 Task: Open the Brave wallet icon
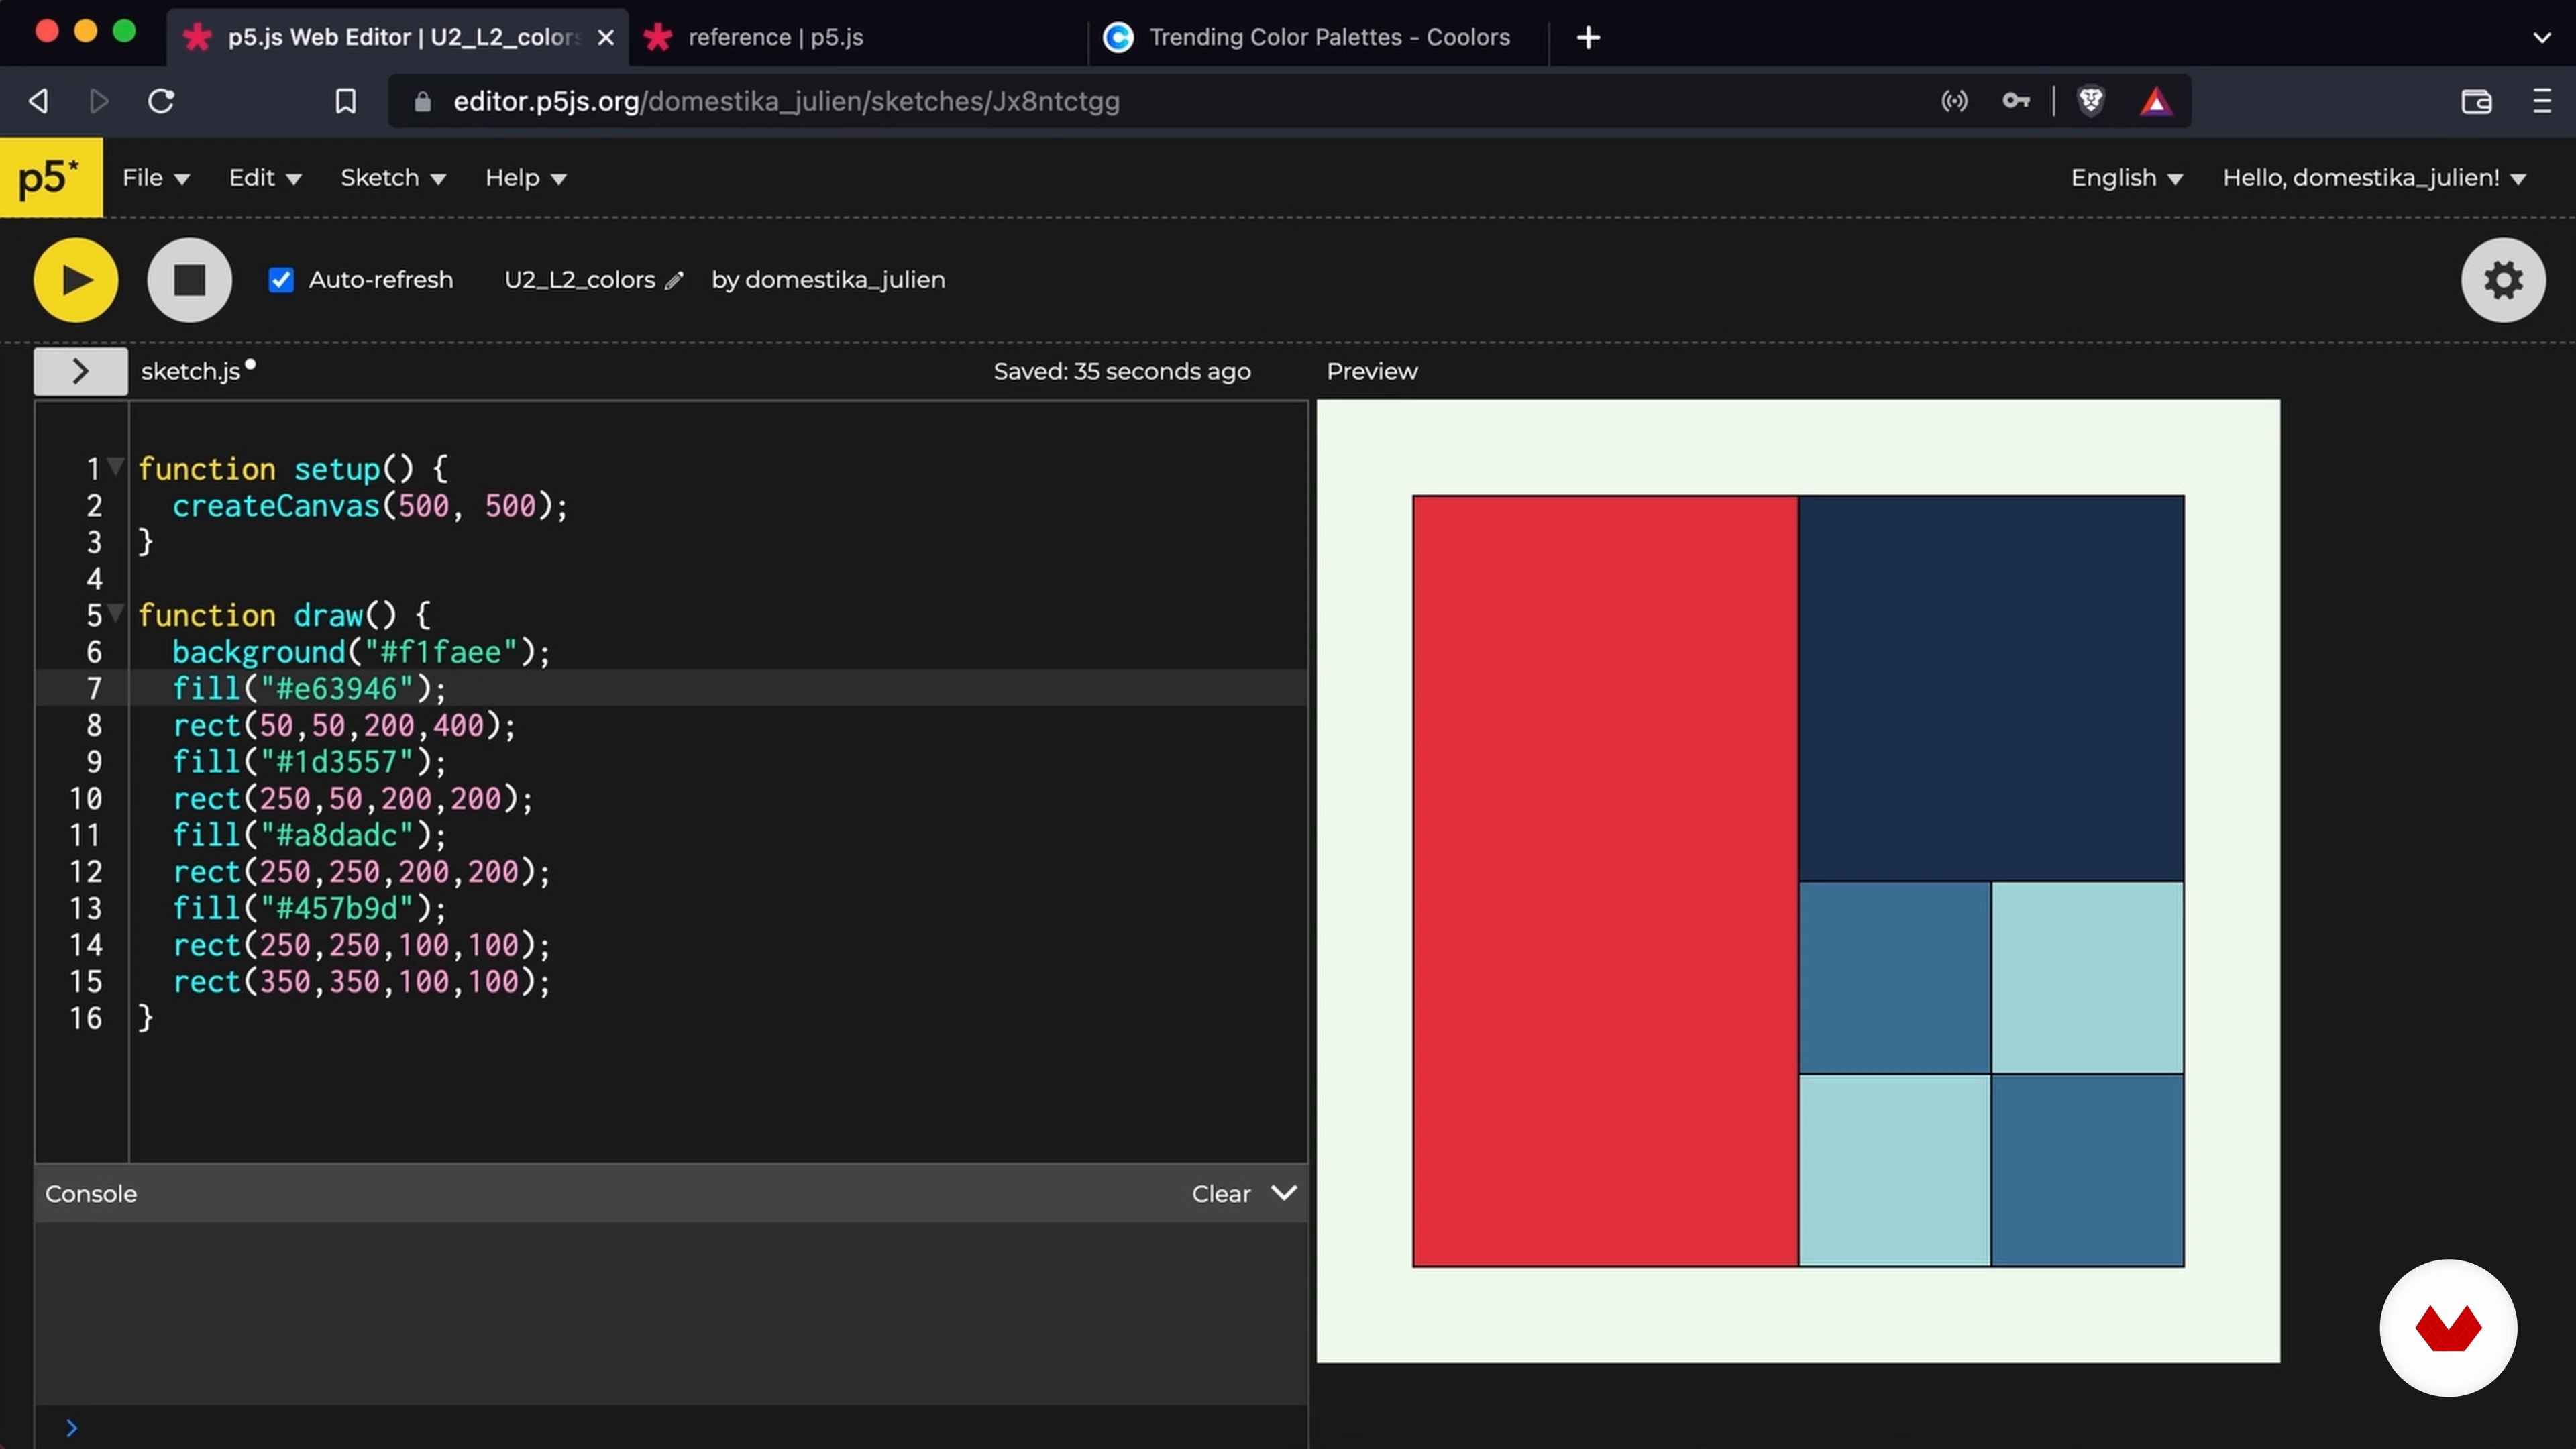[2476, 101]
